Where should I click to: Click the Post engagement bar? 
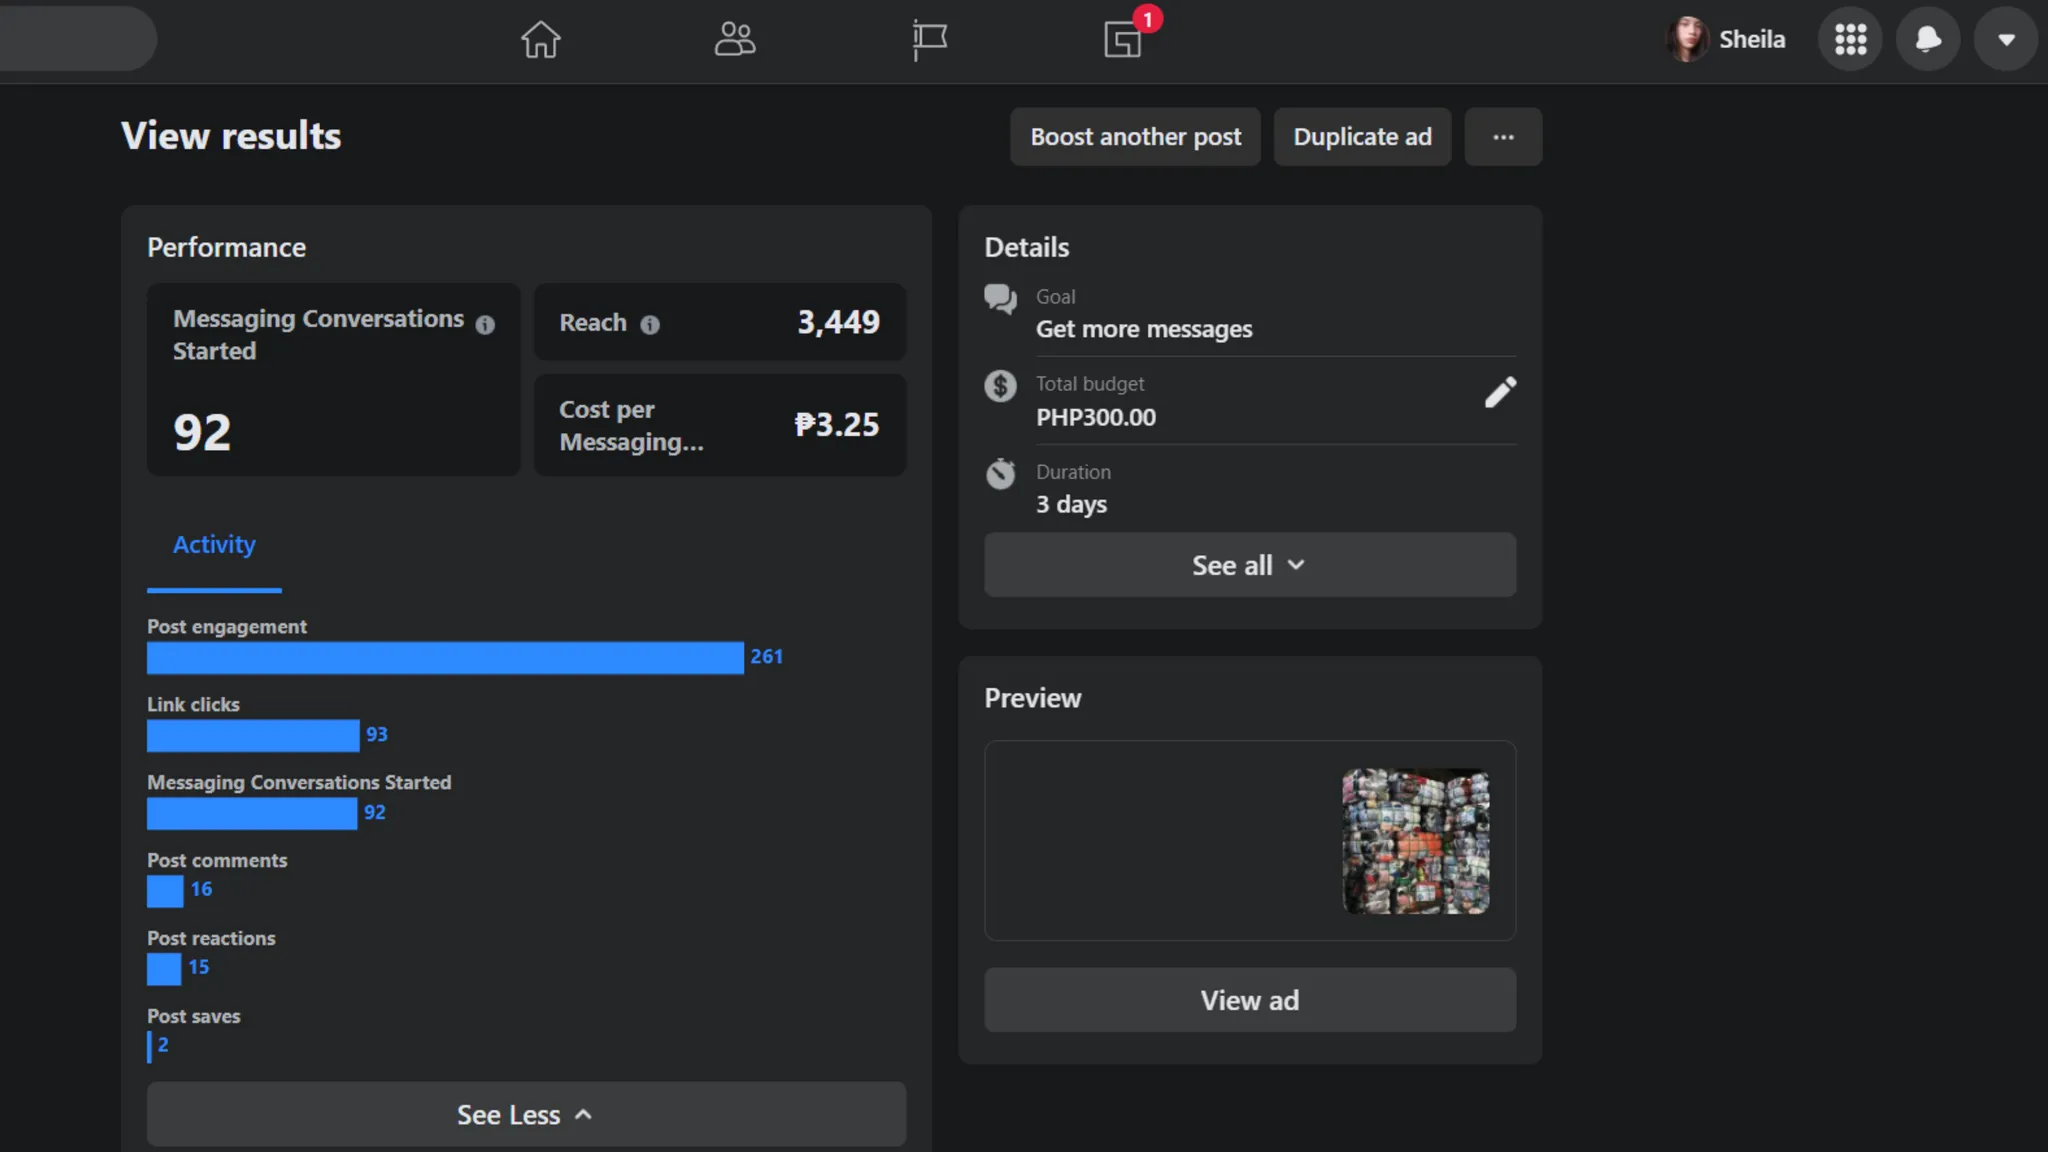(x=445, y=658)
